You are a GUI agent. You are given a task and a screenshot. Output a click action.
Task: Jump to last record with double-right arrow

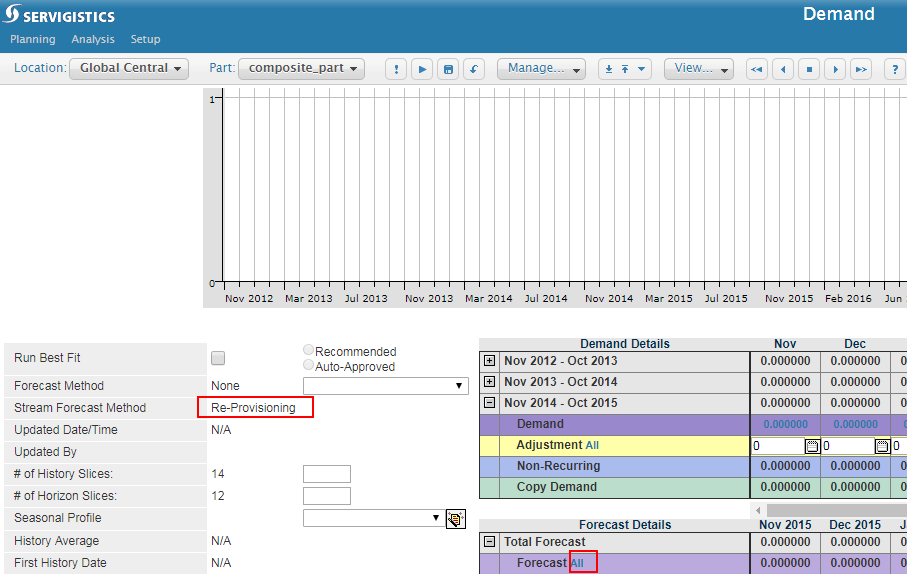pyautogui.click(x=861, y=69)
